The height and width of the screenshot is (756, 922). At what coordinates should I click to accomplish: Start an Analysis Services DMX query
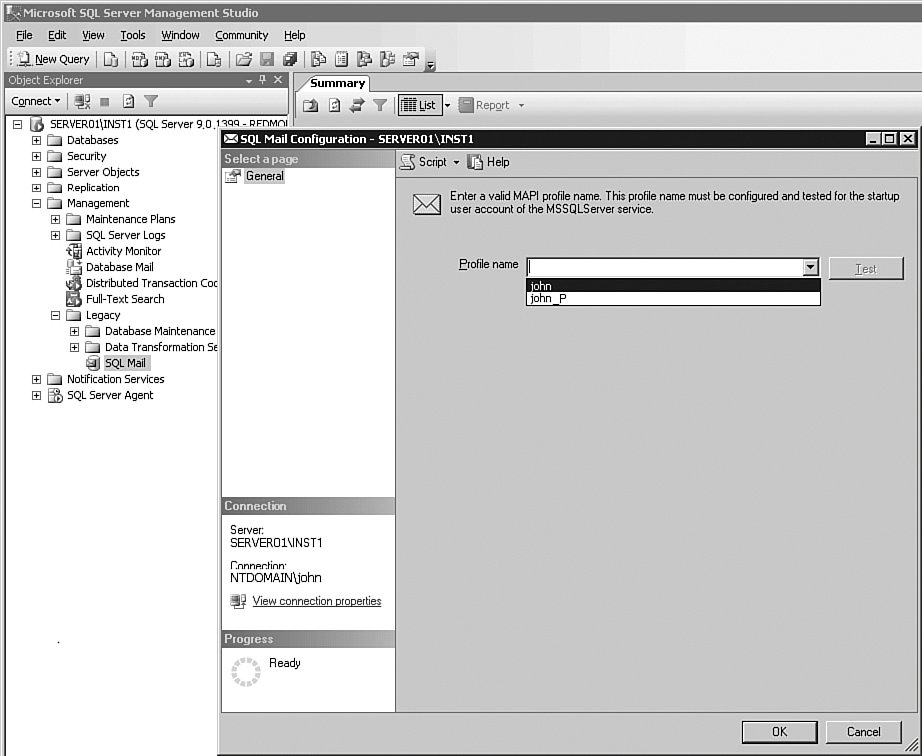pos(163,59)
